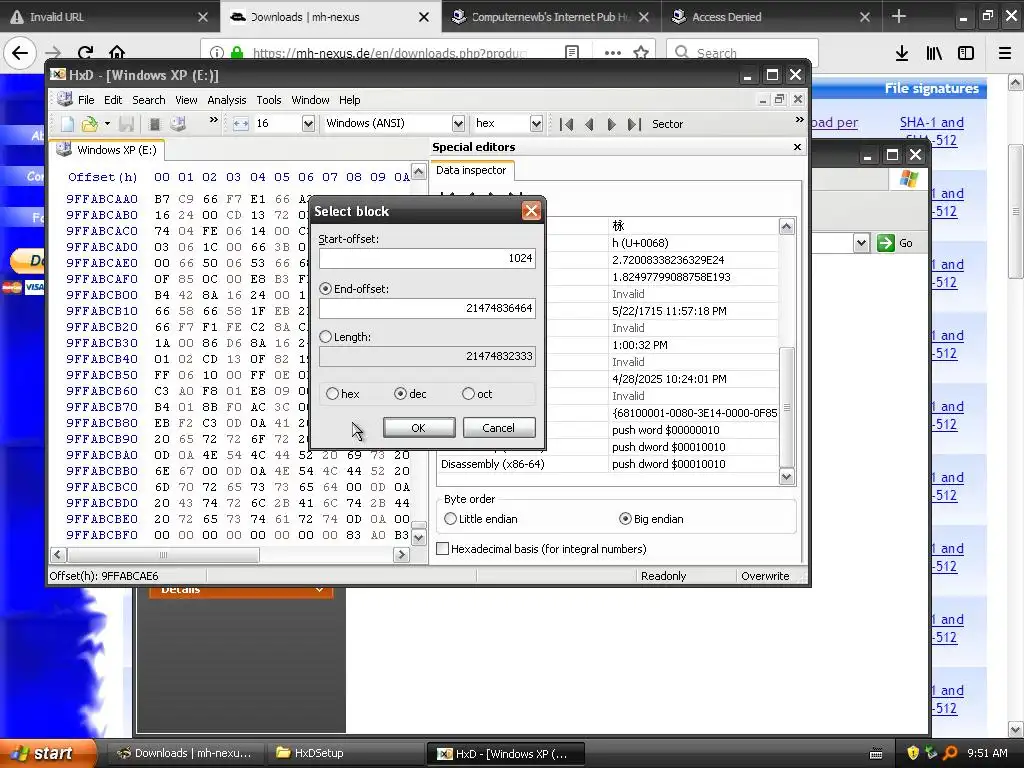This screenshot has height=768, width=1024.
Task: Go to previous sector arrow
Action: pos(589,124)
